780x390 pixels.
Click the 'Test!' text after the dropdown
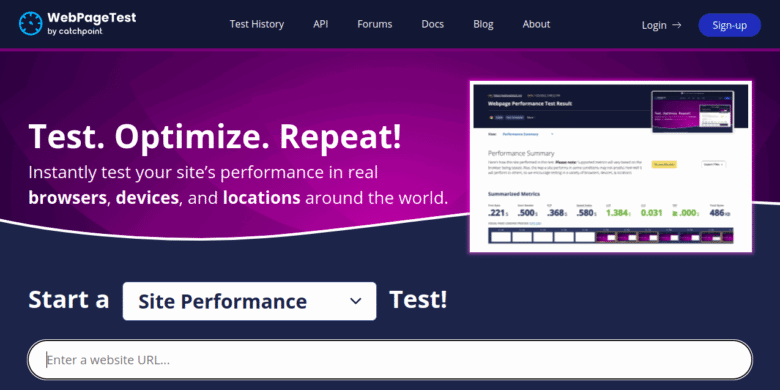418,300
